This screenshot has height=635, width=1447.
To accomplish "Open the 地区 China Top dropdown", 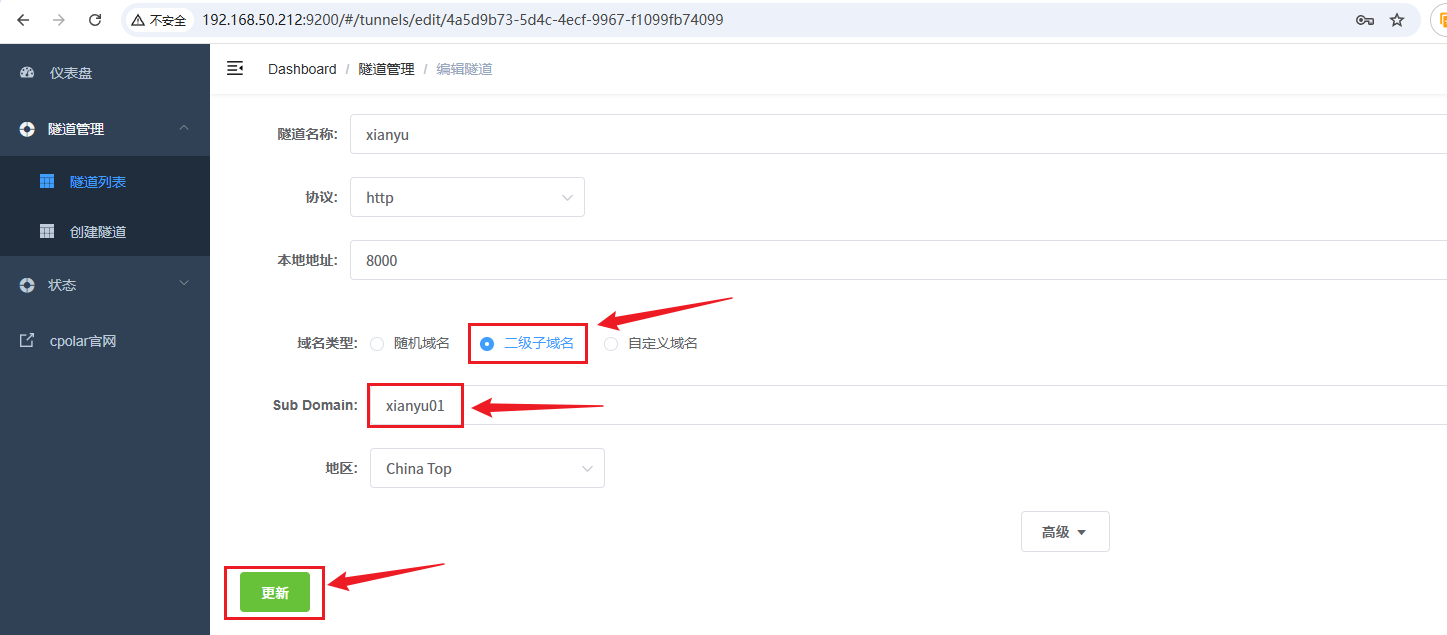I will coord(487,468).
